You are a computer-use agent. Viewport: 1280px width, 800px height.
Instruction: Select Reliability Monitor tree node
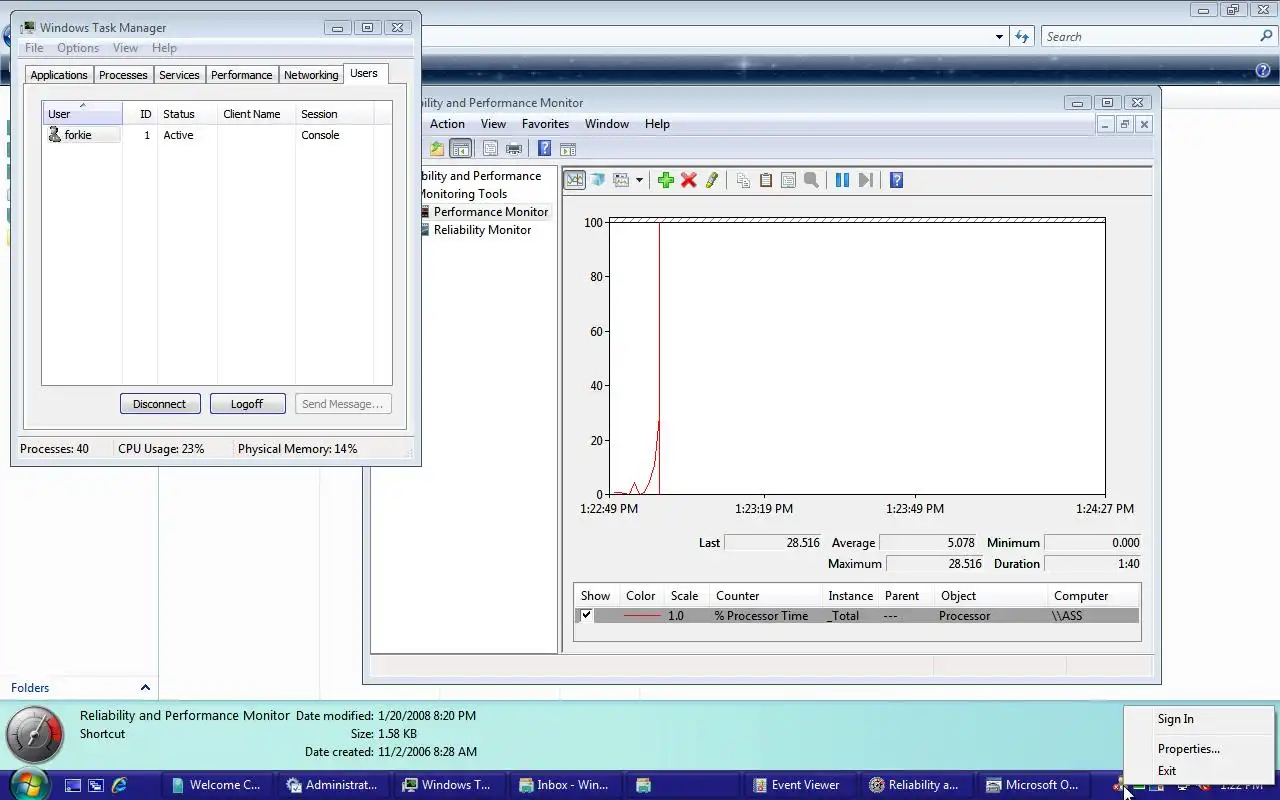[482, 230]
